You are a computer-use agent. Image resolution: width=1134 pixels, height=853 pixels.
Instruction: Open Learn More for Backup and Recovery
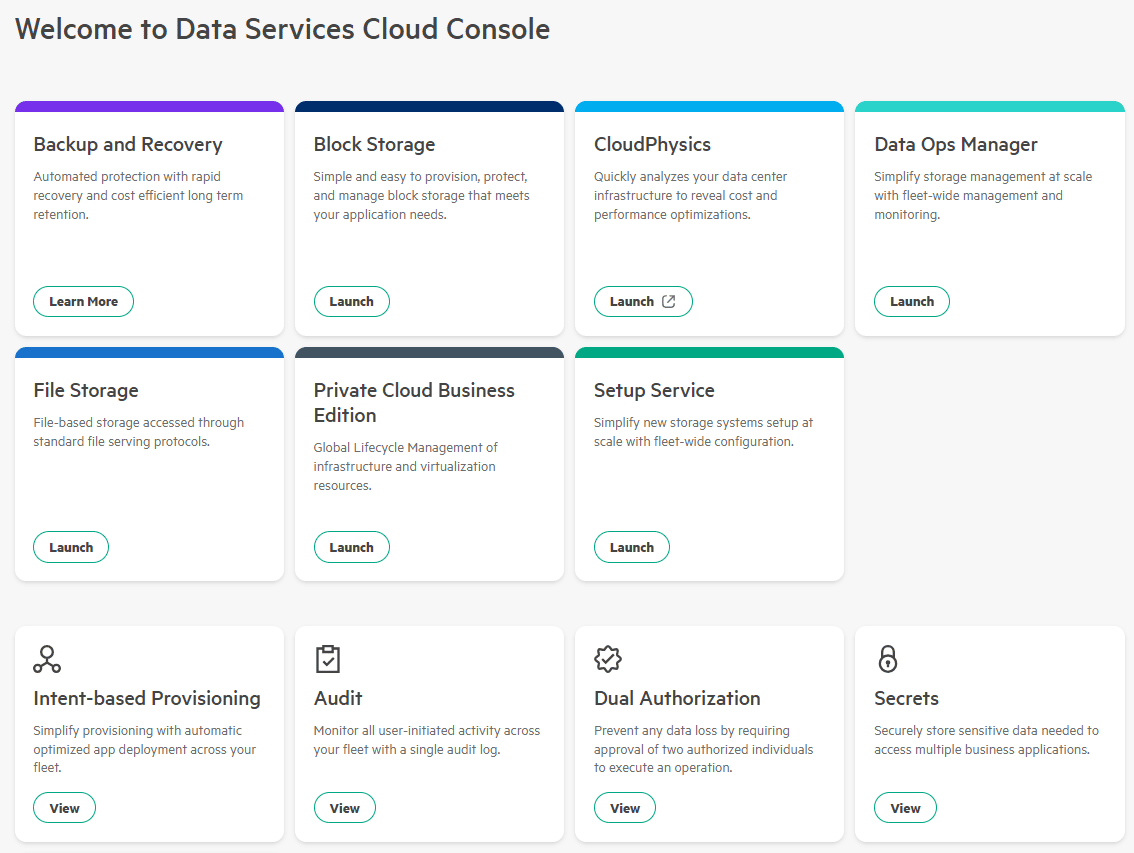(83, 301)
